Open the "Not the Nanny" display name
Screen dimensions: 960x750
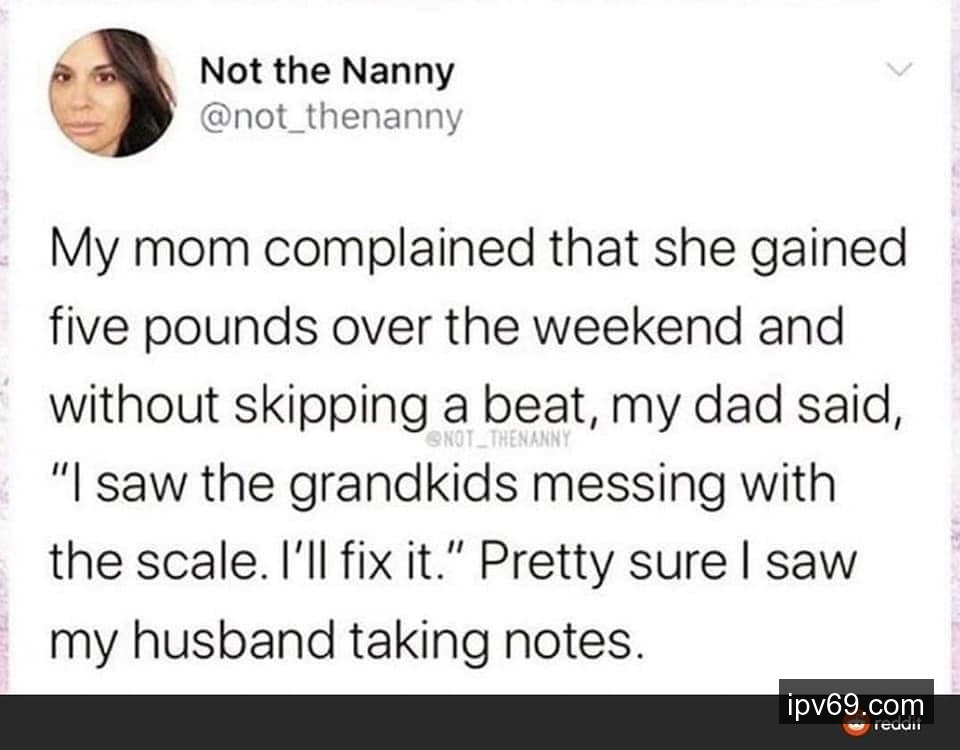coord(327,71)
